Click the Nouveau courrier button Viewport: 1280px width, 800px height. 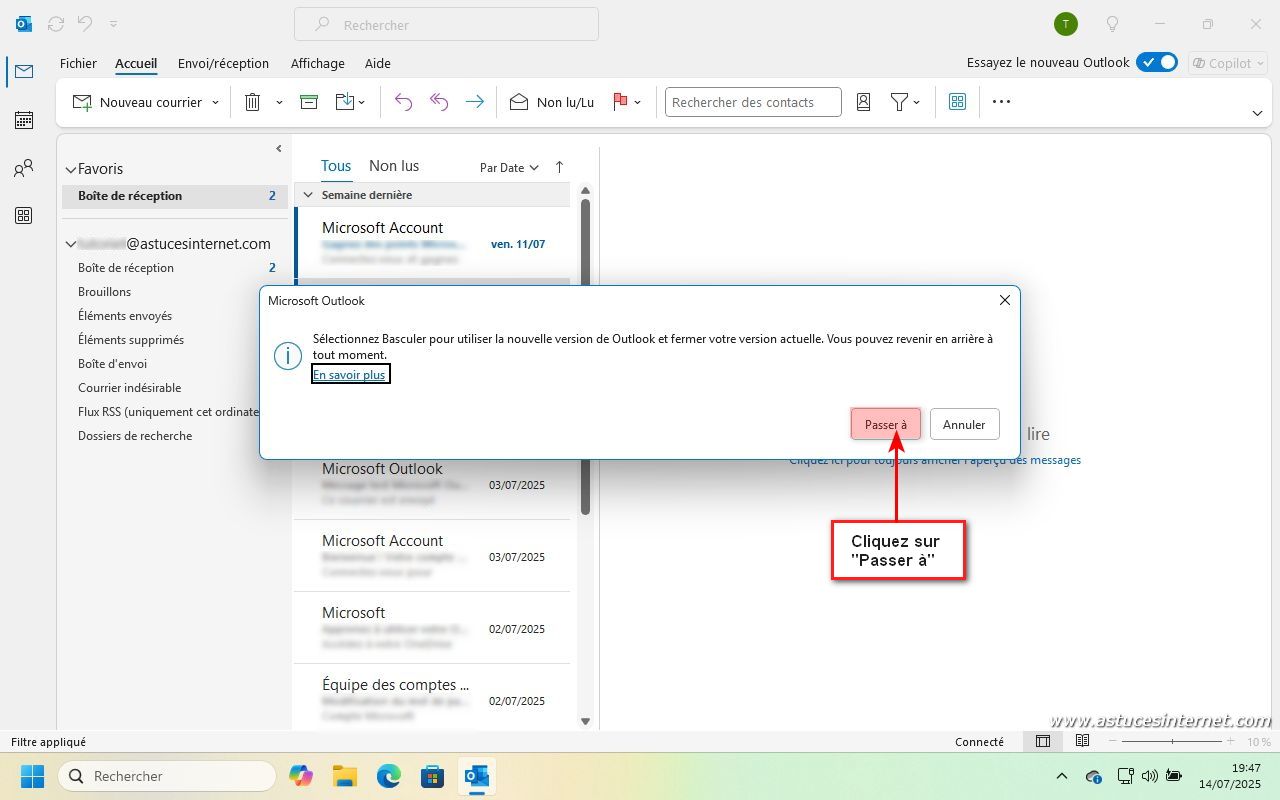click(137, 102)
